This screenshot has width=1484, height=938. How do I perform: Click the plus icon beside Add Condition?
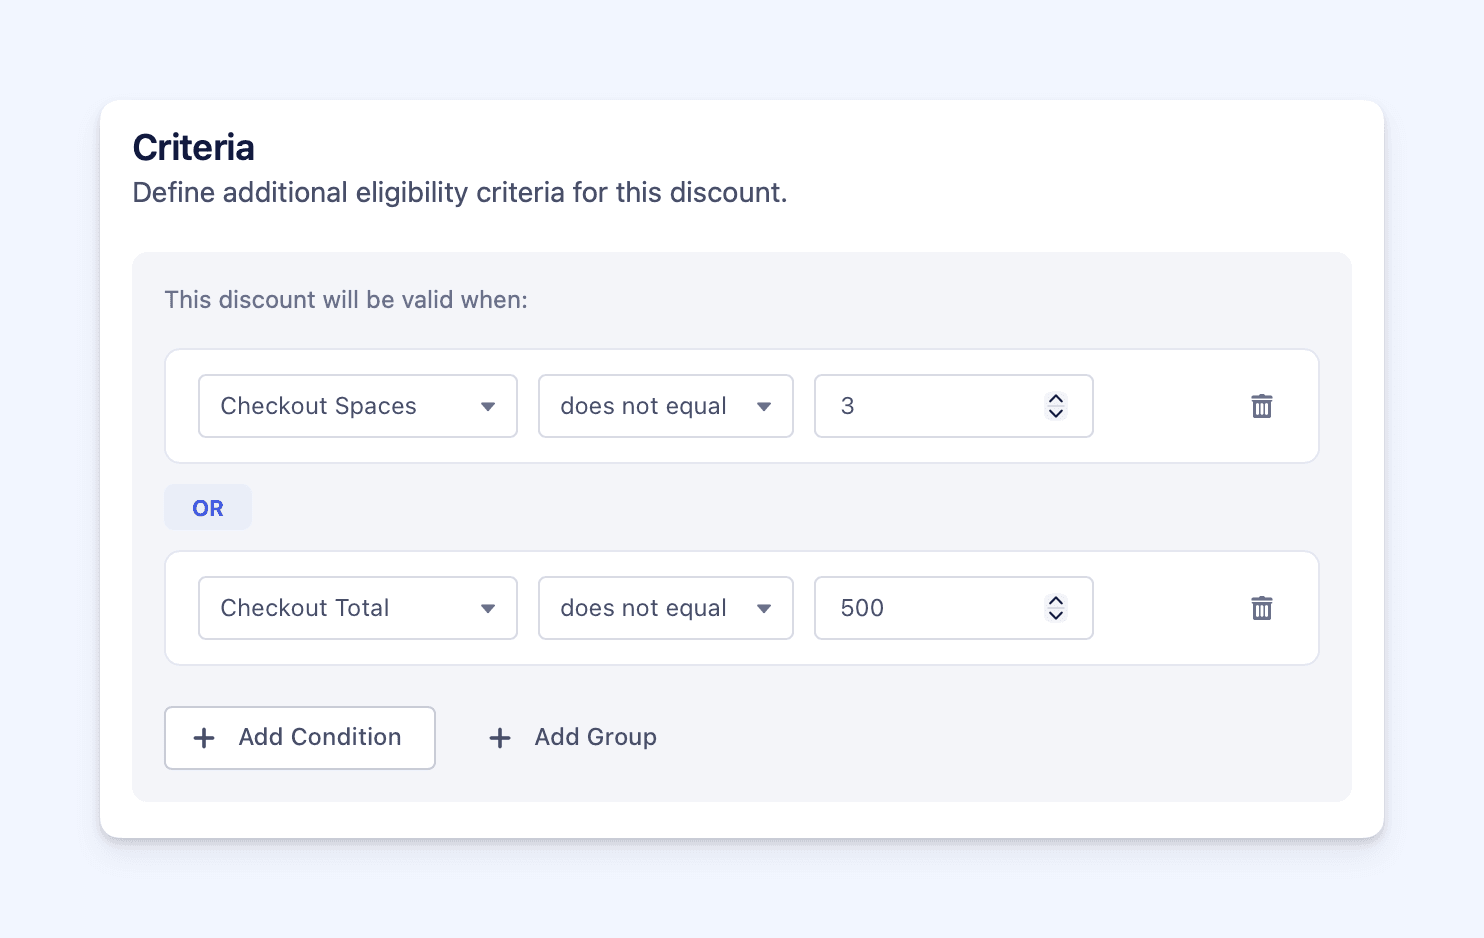click(204, 738)
